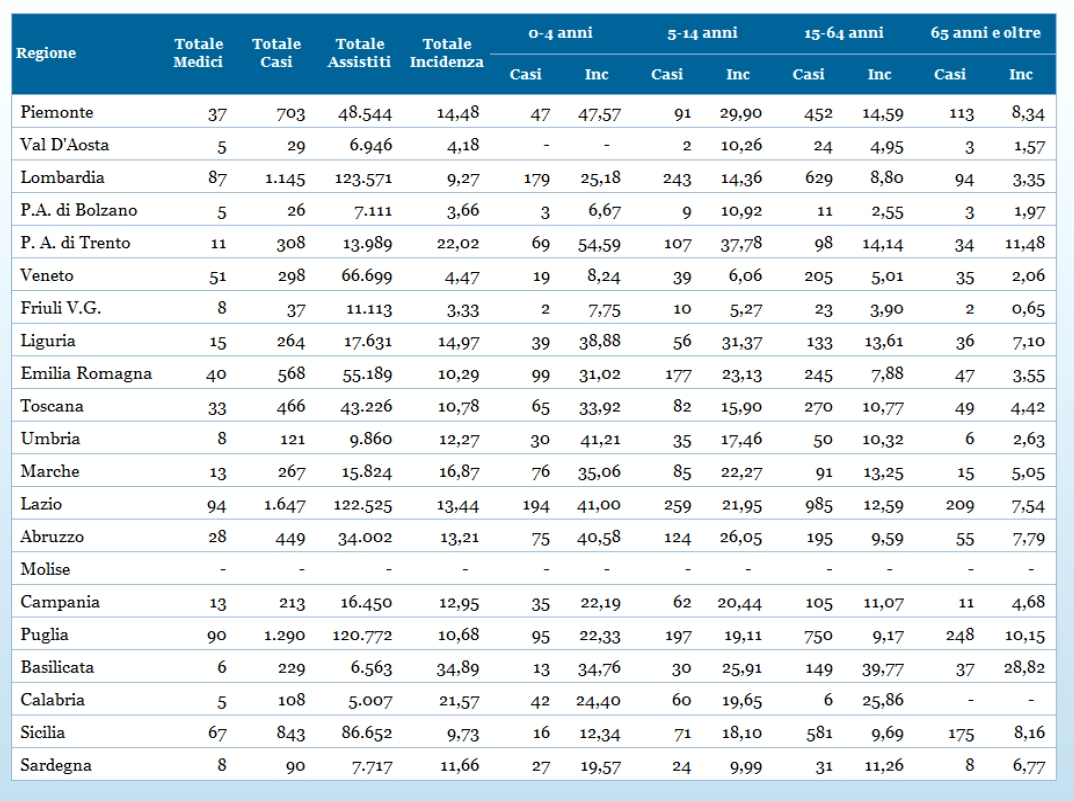Click the Lazio region name
The height and width of the screenshot is (801, 1074).
coord(41,504)
